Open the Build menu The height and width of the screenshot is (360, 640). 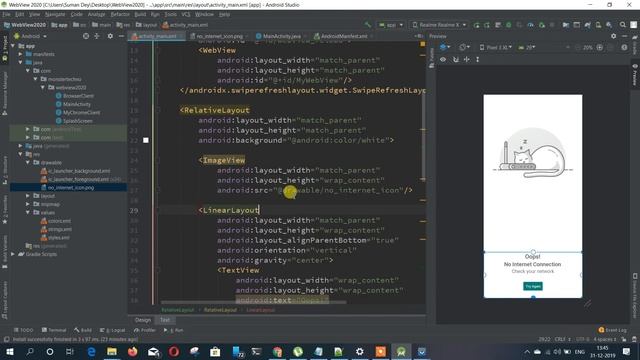[140, 14]
